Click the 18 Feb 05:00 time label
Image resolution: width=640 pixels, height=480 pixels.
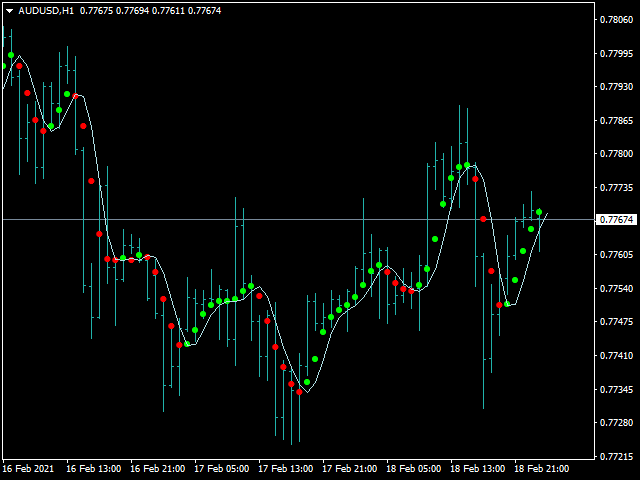(x=413, y=468)
